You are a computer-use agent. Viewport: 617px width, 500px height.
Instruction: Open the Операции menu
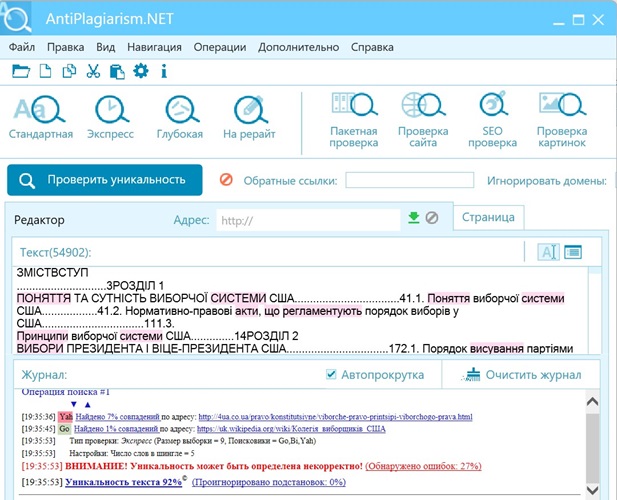tap(220, 47)
